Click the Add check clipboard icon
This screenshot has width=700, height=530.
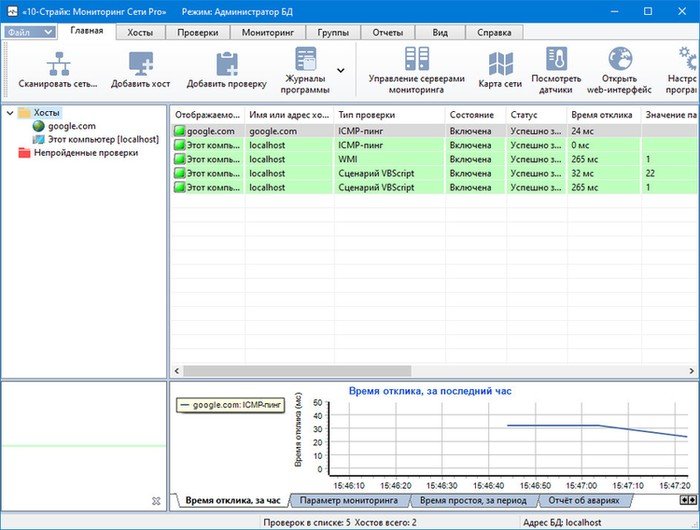(226, 62)
